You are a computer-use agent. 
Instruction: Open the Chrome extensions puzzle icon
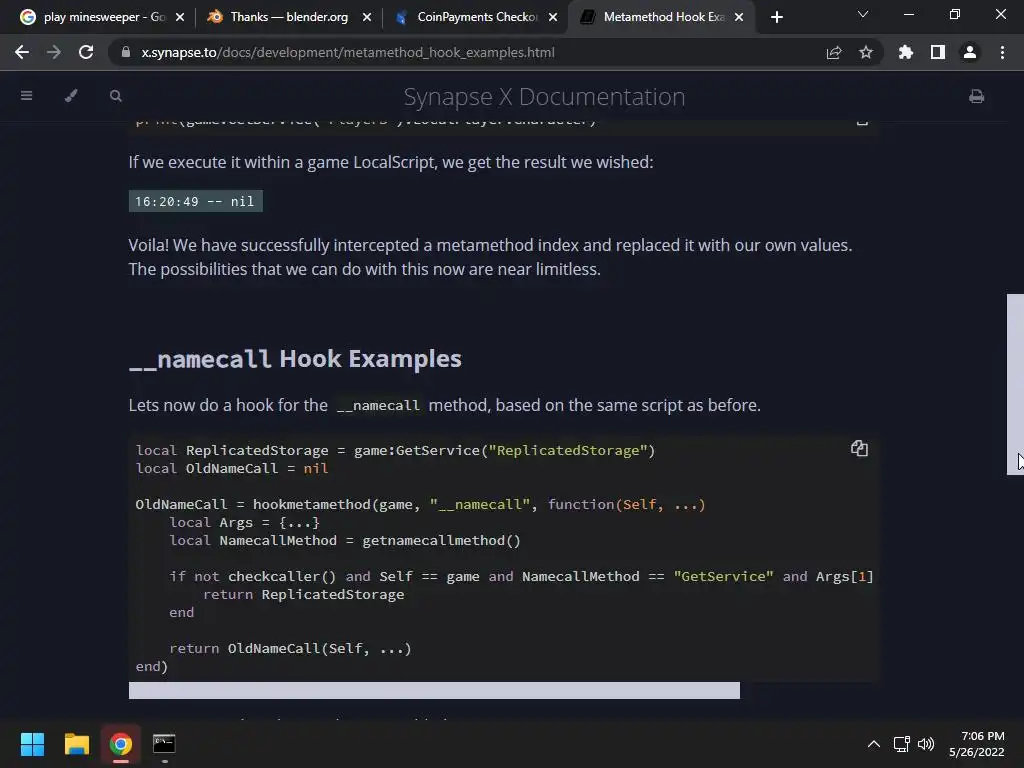click(906, 52)
